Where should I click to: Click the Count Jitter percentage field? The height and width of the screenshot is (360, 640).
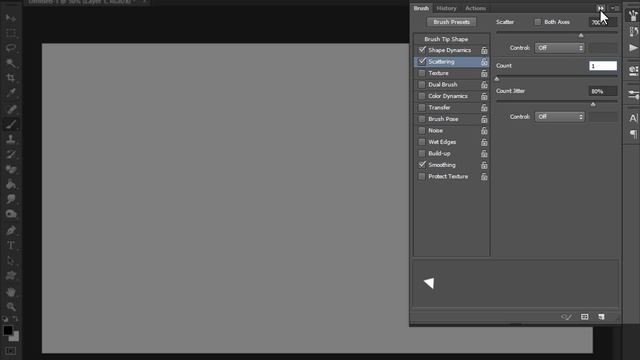click(602, 91)
